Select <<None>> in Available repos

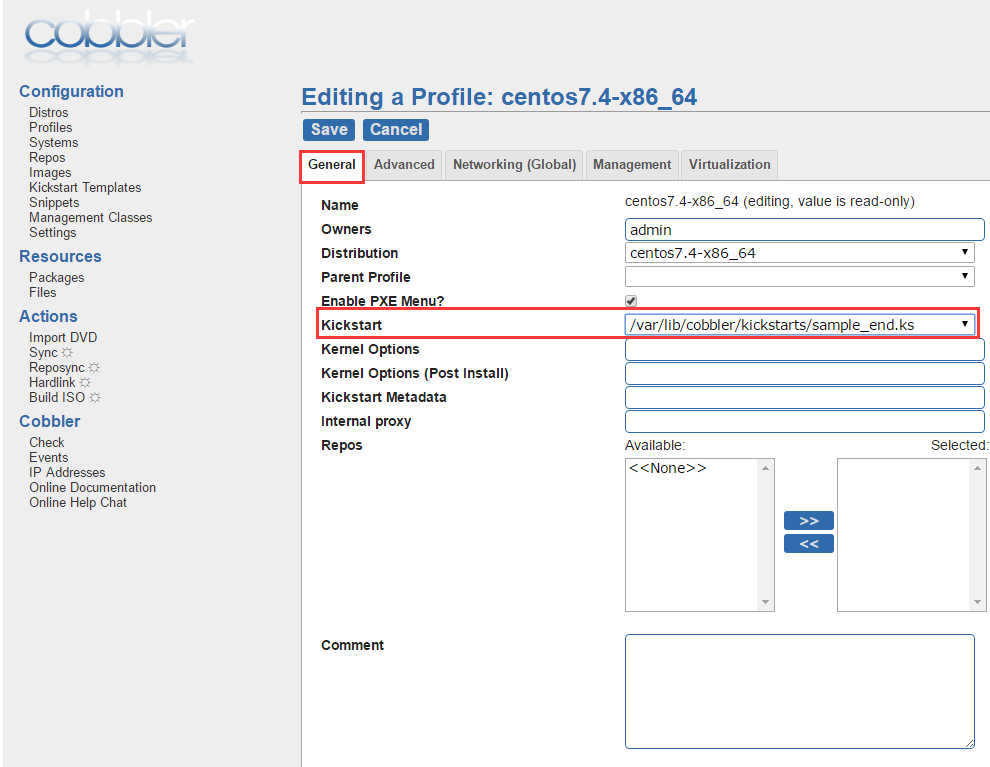coord(667,468)
